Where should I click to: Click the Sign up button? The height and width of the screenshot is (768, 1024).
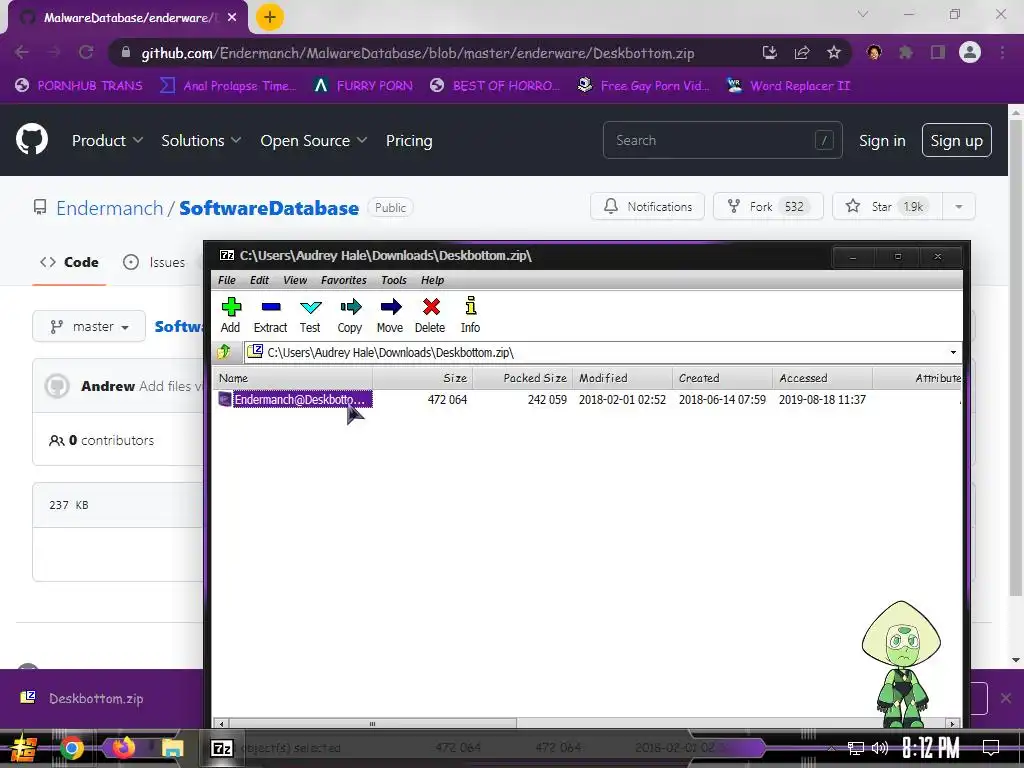coord(956,140)
